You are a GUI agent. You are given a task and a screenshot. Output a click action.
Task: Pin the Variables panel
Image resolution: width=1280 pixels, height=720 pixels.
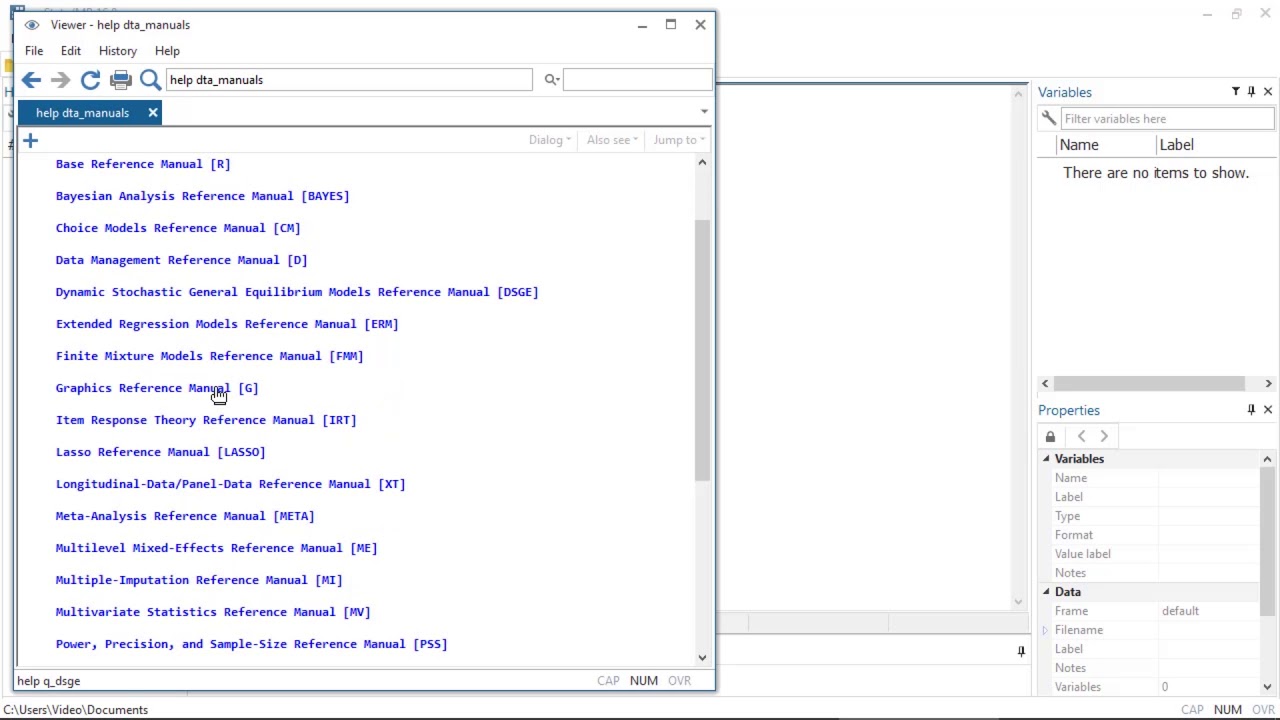(1251, 92)
